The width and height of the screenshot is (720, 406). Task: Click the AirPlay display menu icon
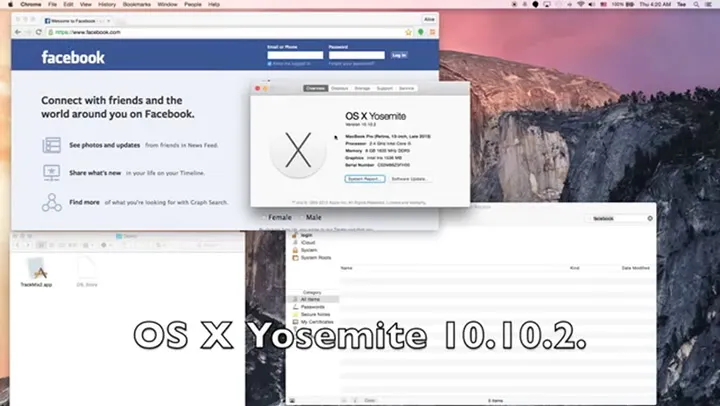point(547,4)
